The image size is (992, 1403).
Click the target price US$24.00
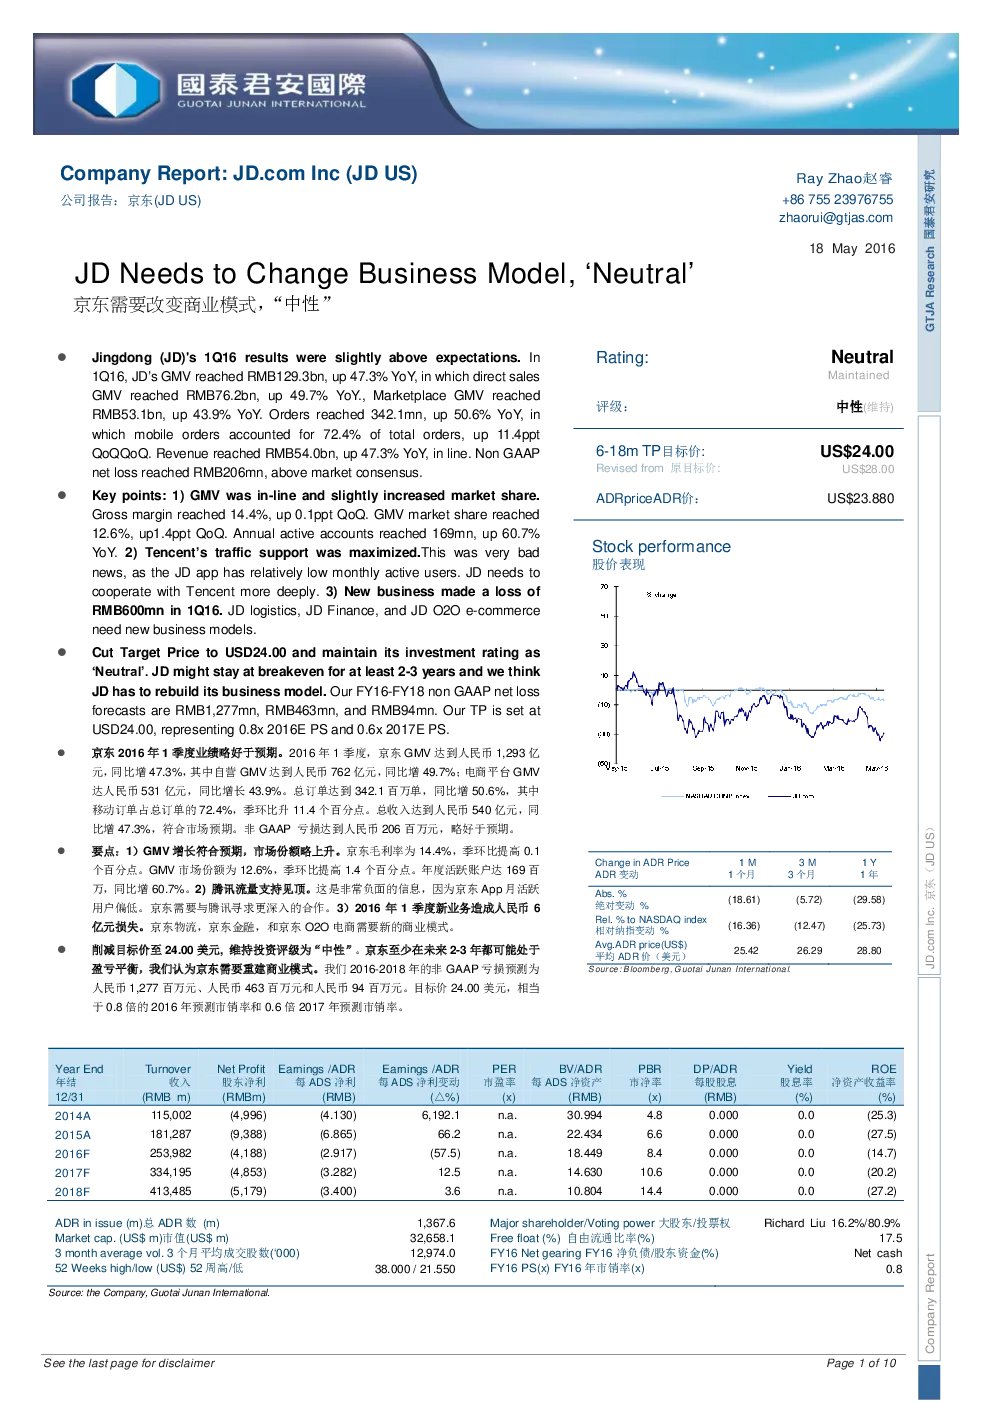(857, 451)
